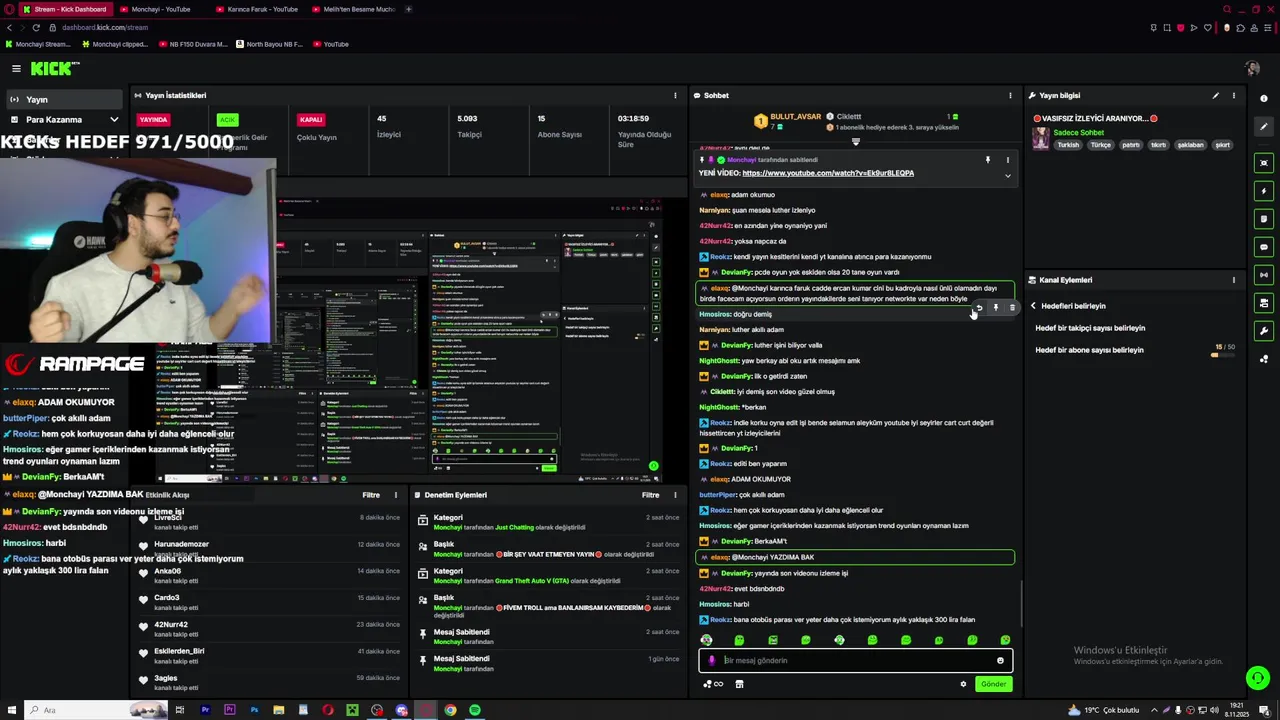
Task: Click Harunademozer follow event
Action: (x=270, y=548)
